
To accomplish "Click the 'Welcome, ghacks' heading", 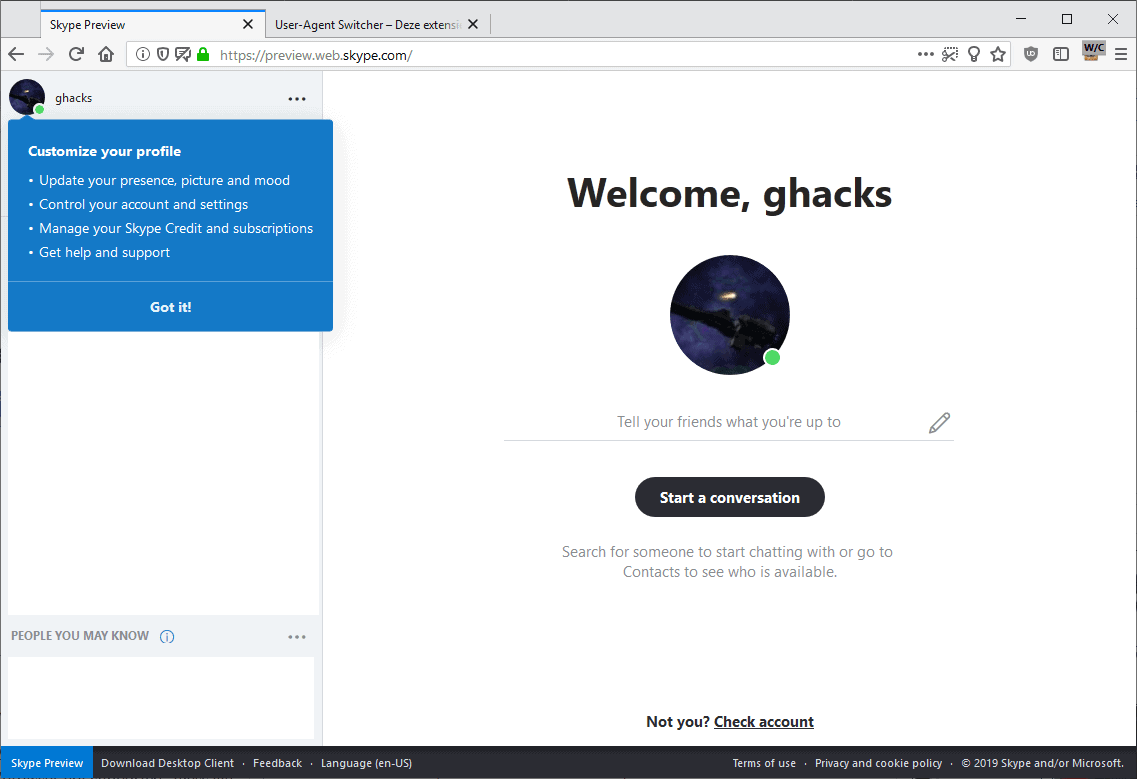I will point(729,193).
